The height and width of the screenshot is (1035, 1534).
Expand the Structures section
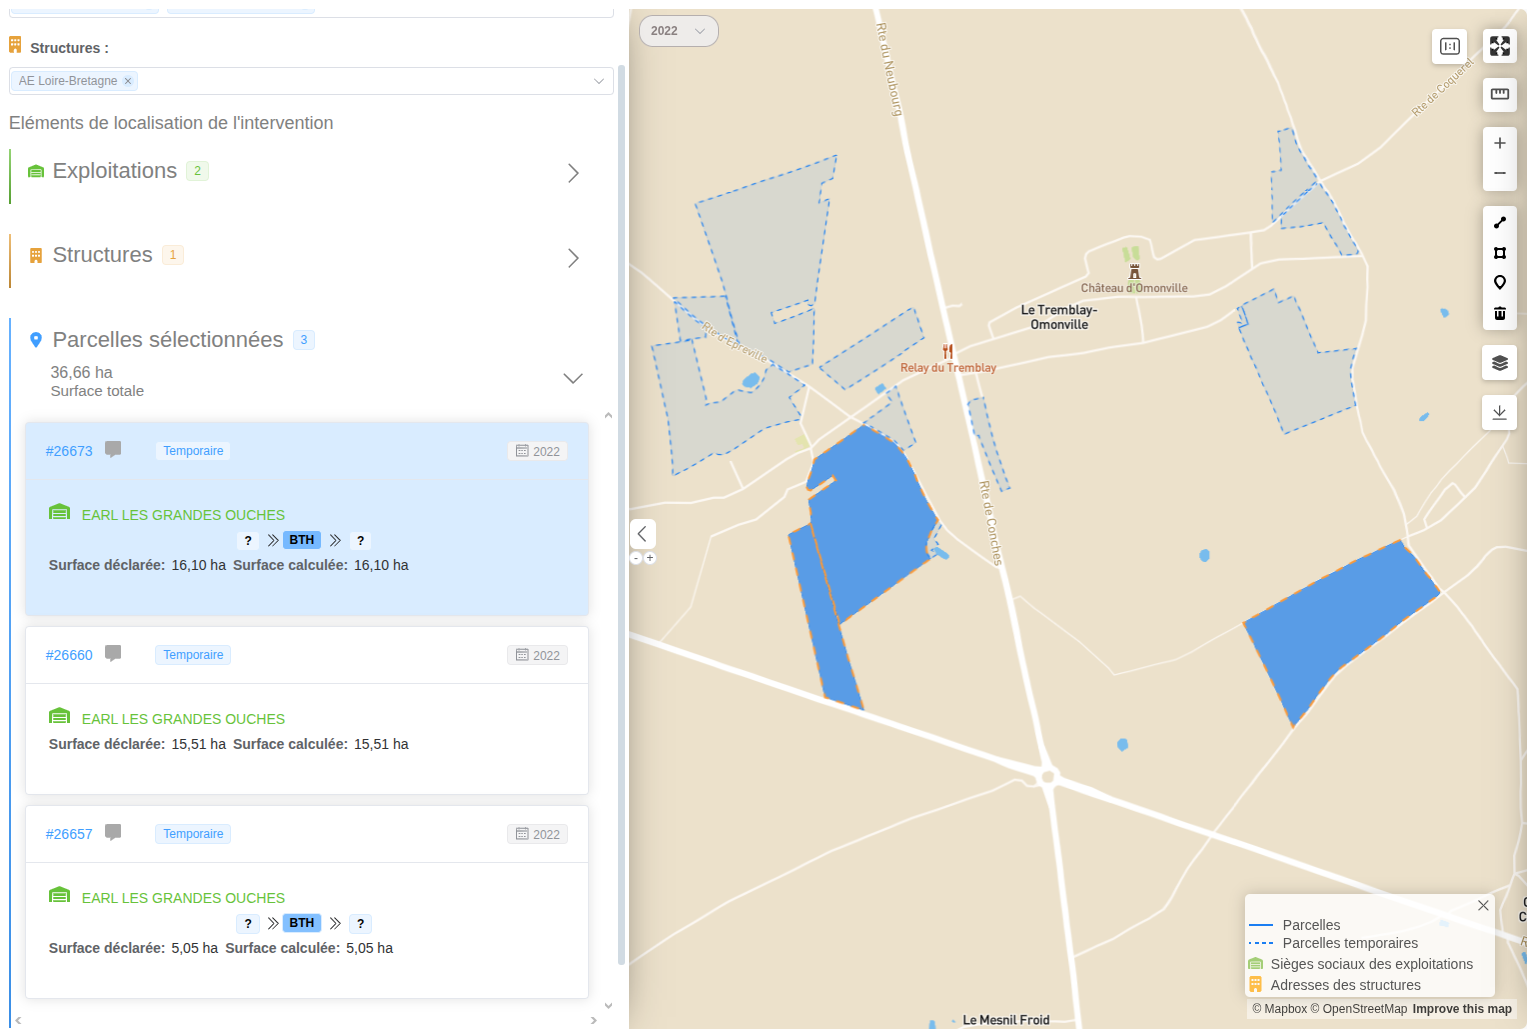pos(573,257)
